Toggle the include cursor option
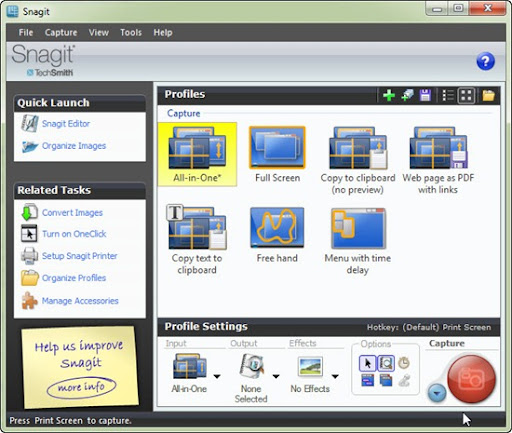This screenshot has height=433, width=512. (x=367, y=363)
